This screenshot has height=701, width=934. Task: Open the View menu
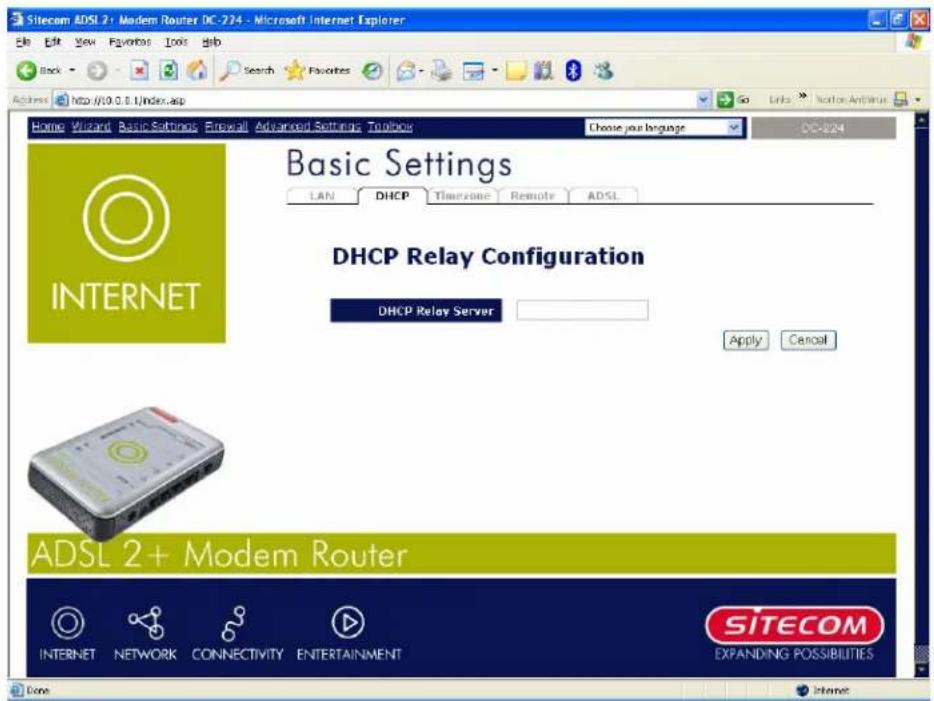point(85,42)
